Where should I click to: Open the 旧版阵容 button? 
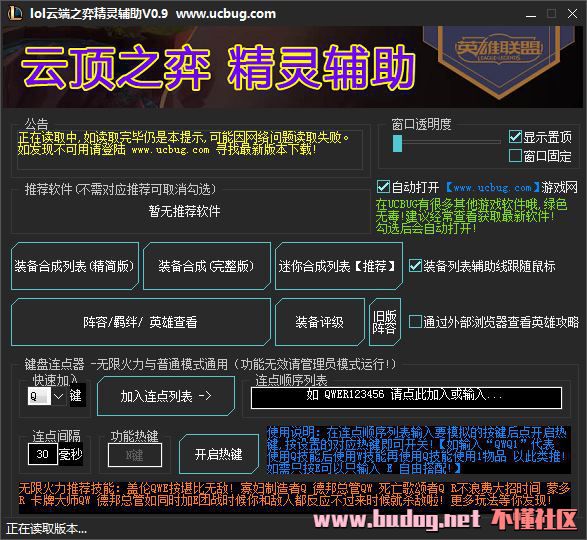[x=385, y=322]
